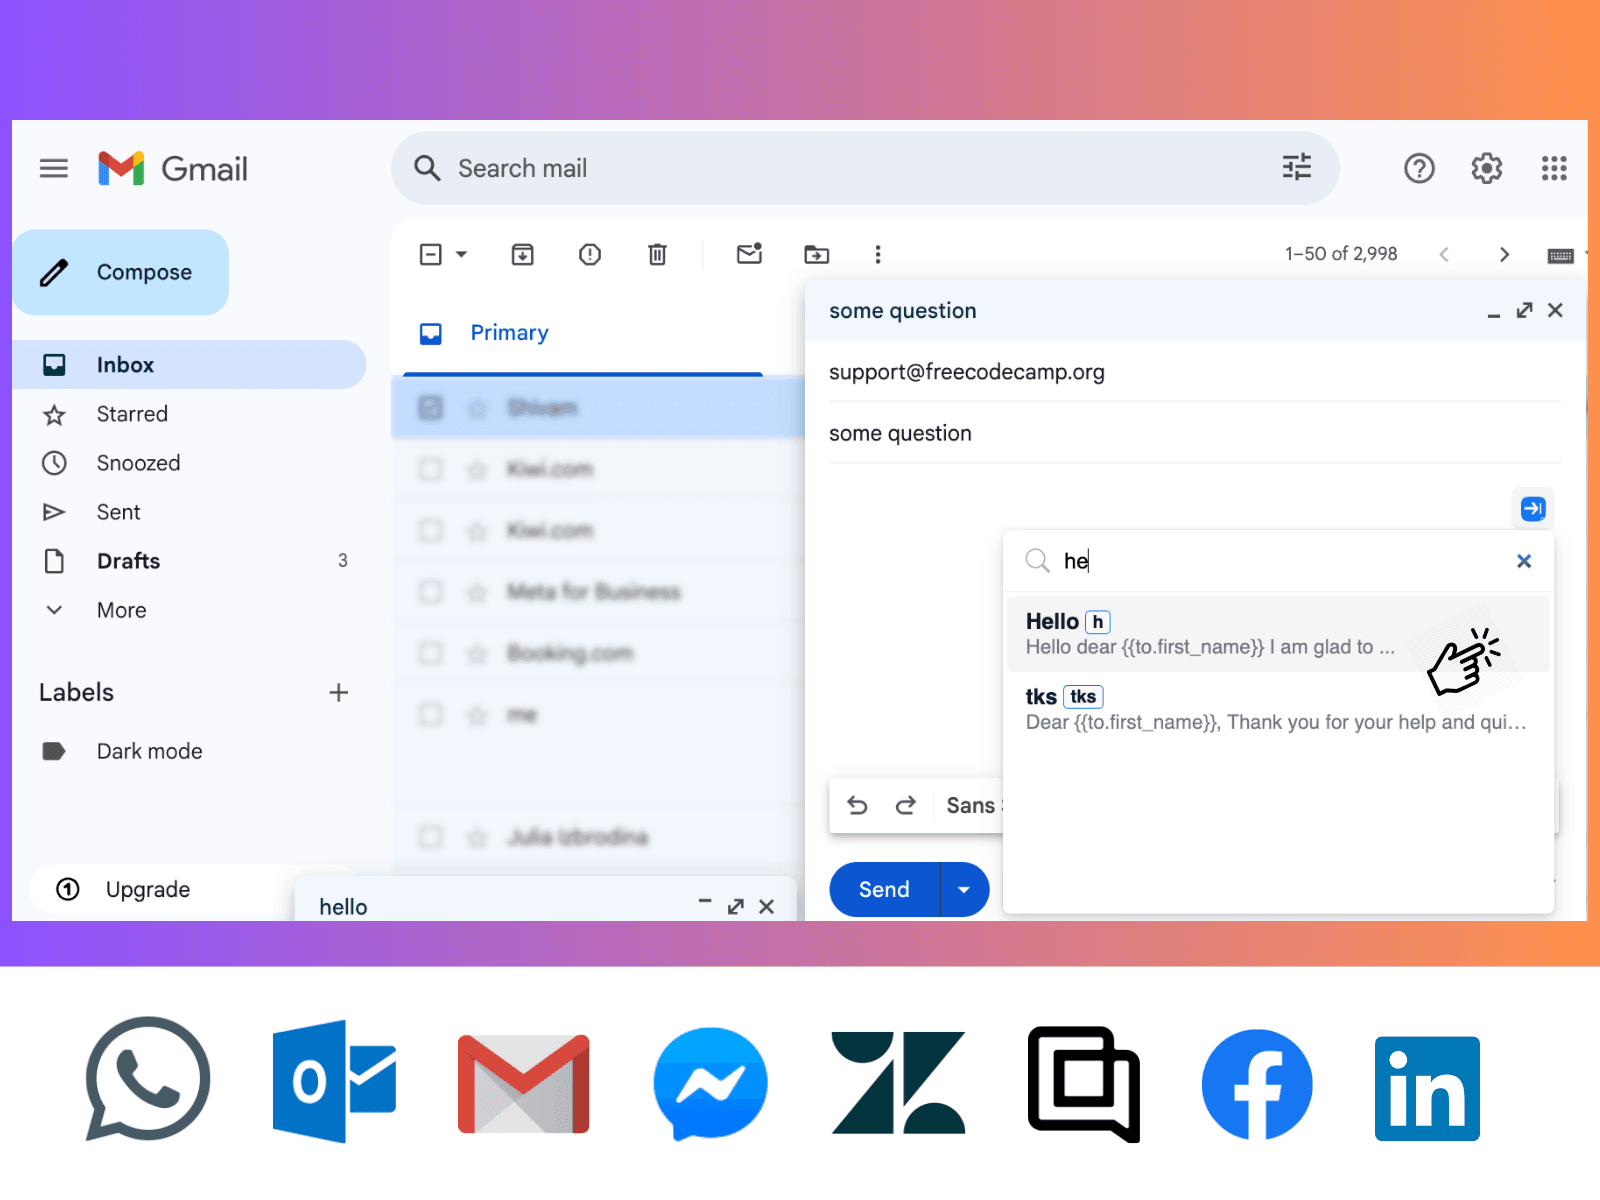Star the Booking.com email

click(478, 654)
